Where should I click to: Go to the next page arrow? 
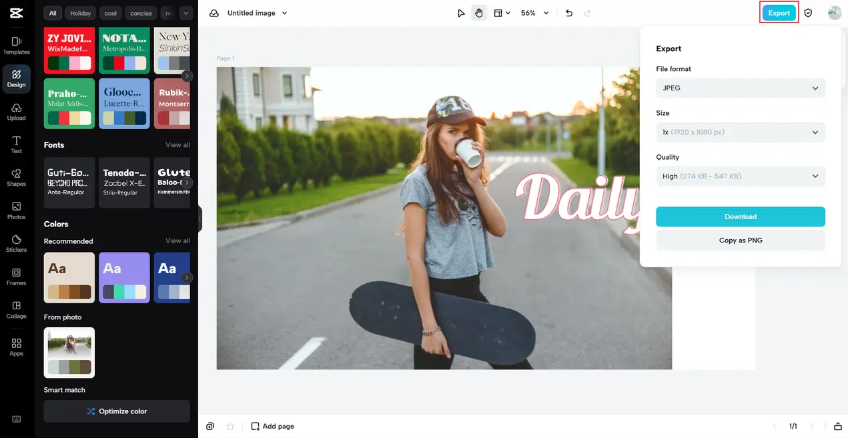[x=811, y=426]
